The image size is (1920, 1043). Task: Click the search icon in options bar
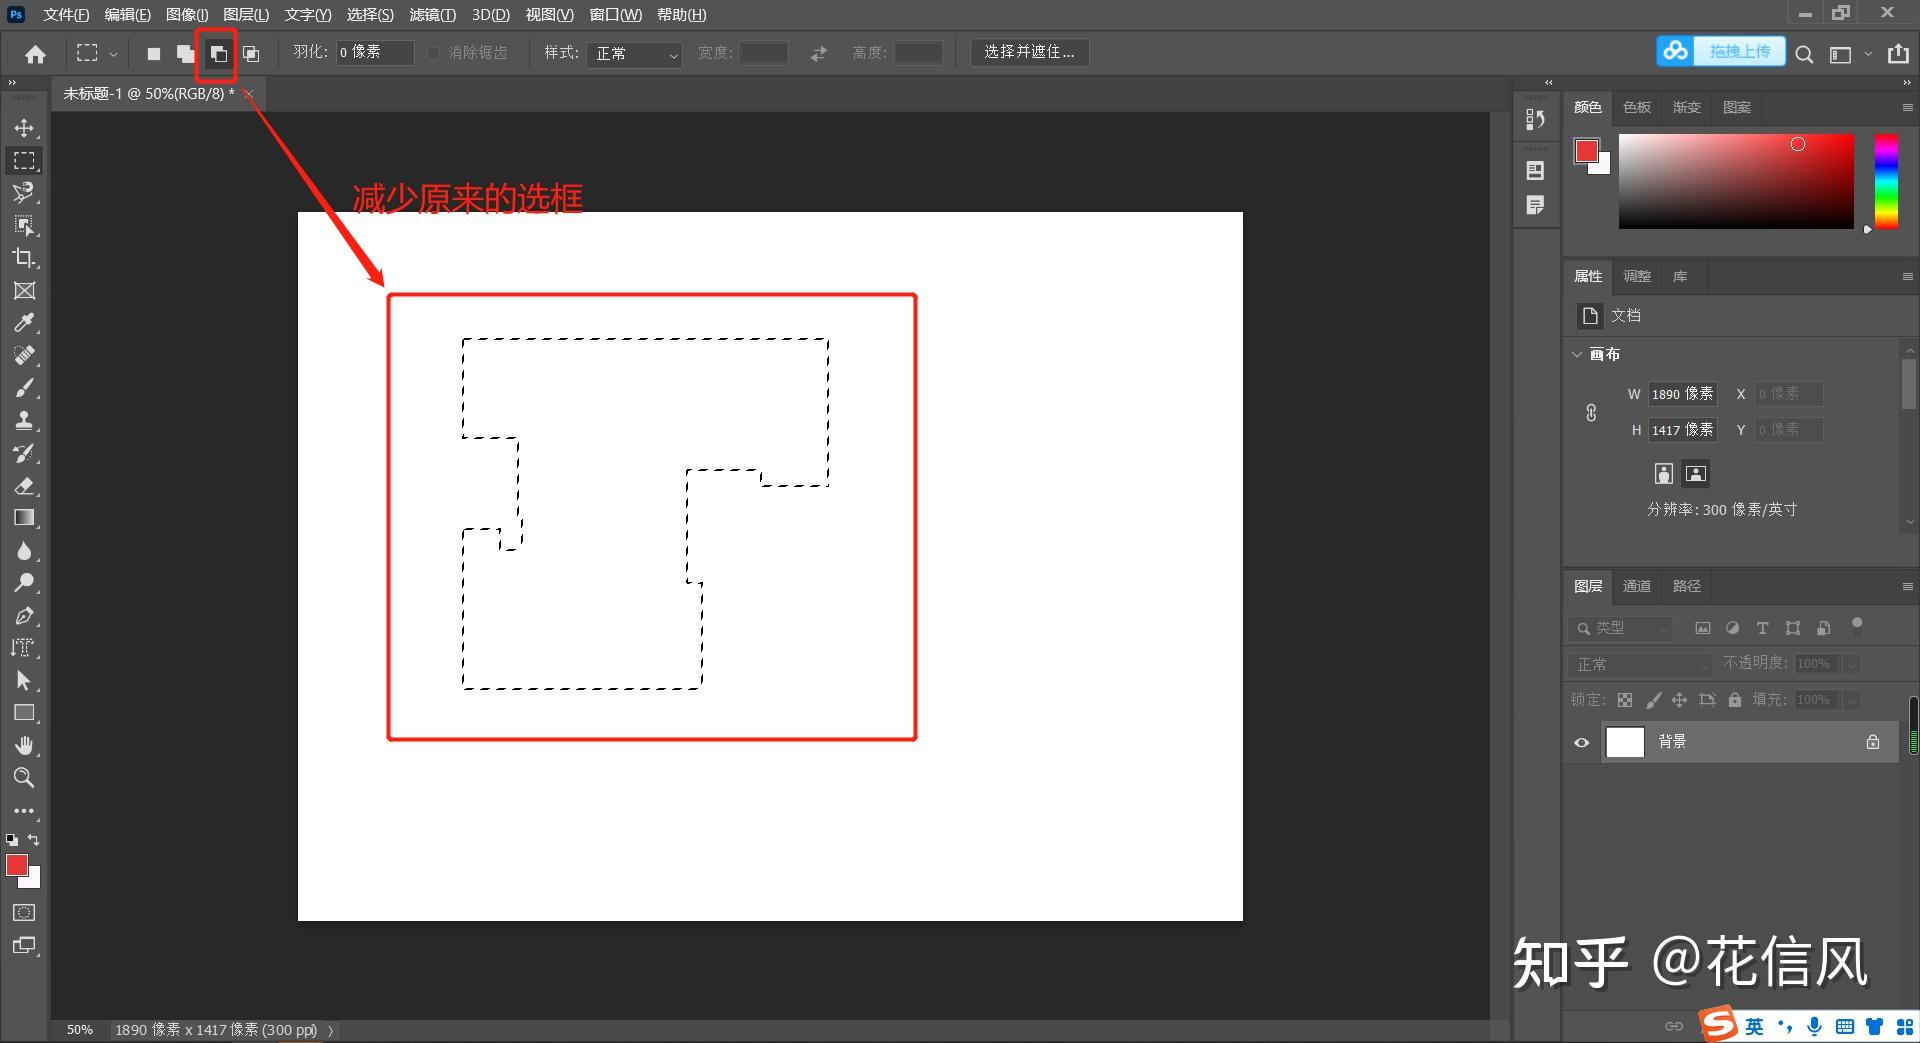coord(1804,54)
